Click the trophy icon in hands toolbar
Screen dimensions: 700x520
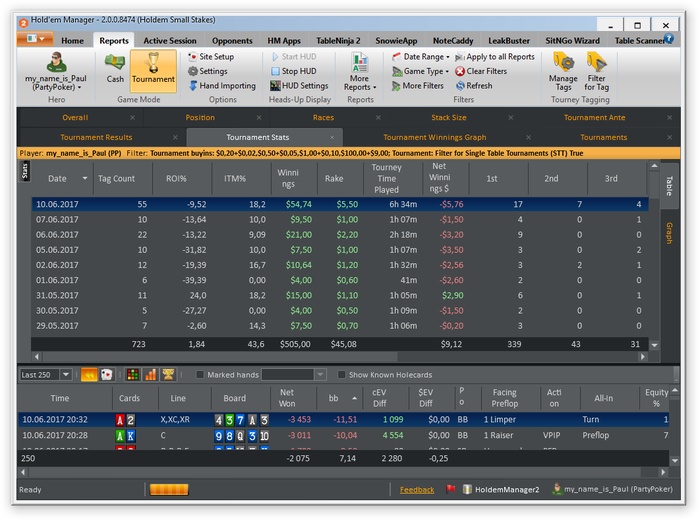(168, 374)
